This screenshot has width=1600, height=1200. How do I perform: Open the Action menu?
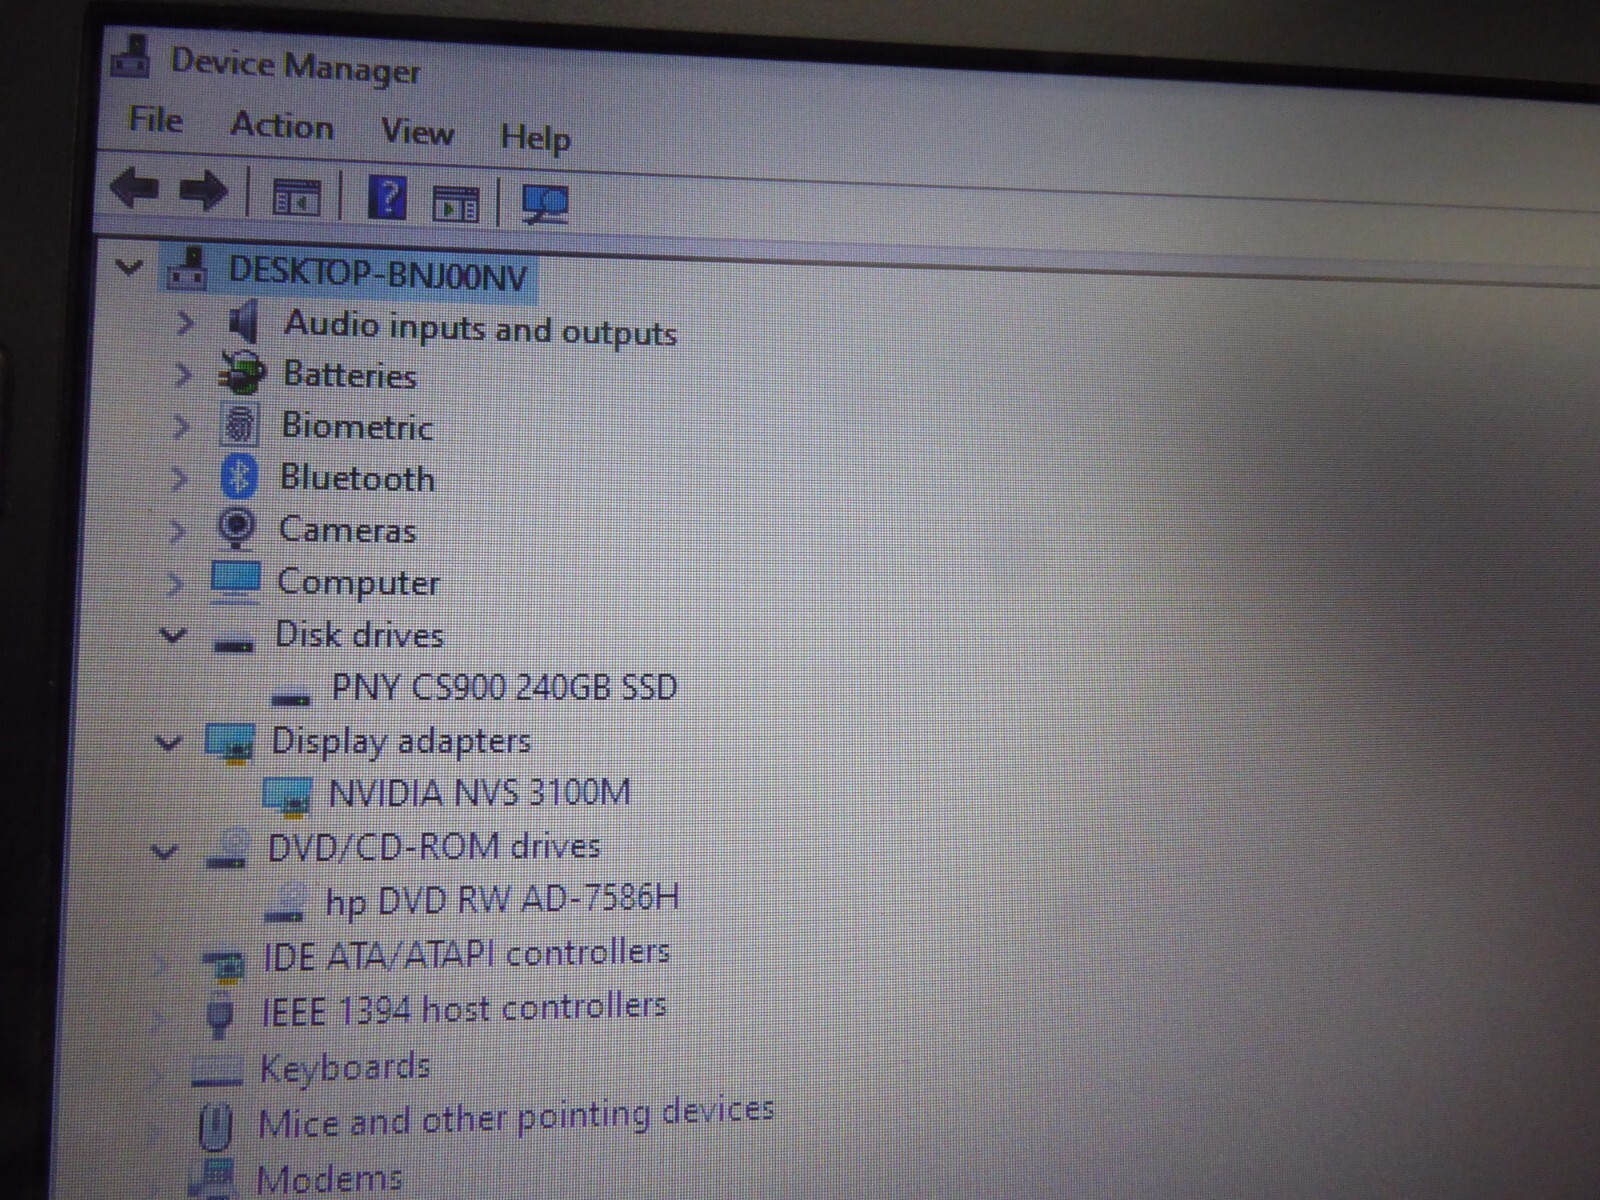(282, 126)
